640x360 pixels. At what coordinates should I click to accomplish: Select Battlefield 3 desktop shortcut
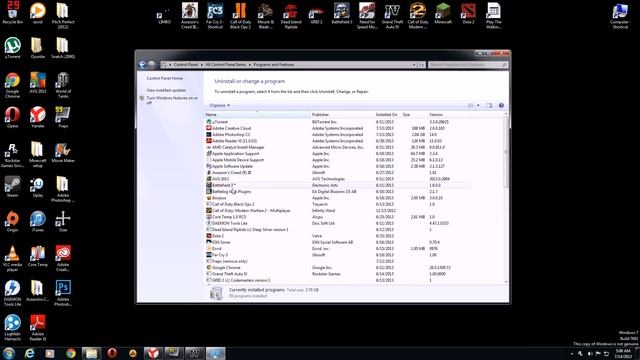tap(342, 13)
